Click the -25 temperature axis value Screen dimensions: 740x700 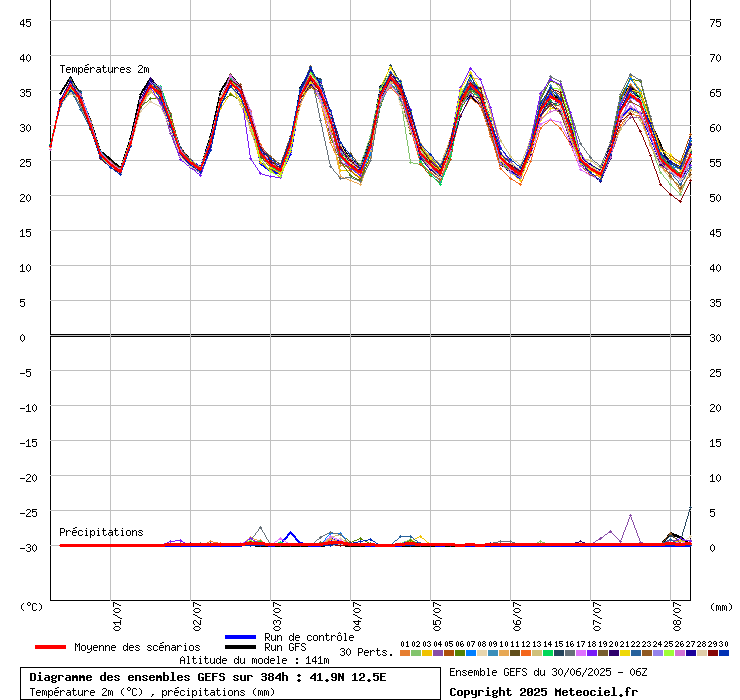click(28, 513)
